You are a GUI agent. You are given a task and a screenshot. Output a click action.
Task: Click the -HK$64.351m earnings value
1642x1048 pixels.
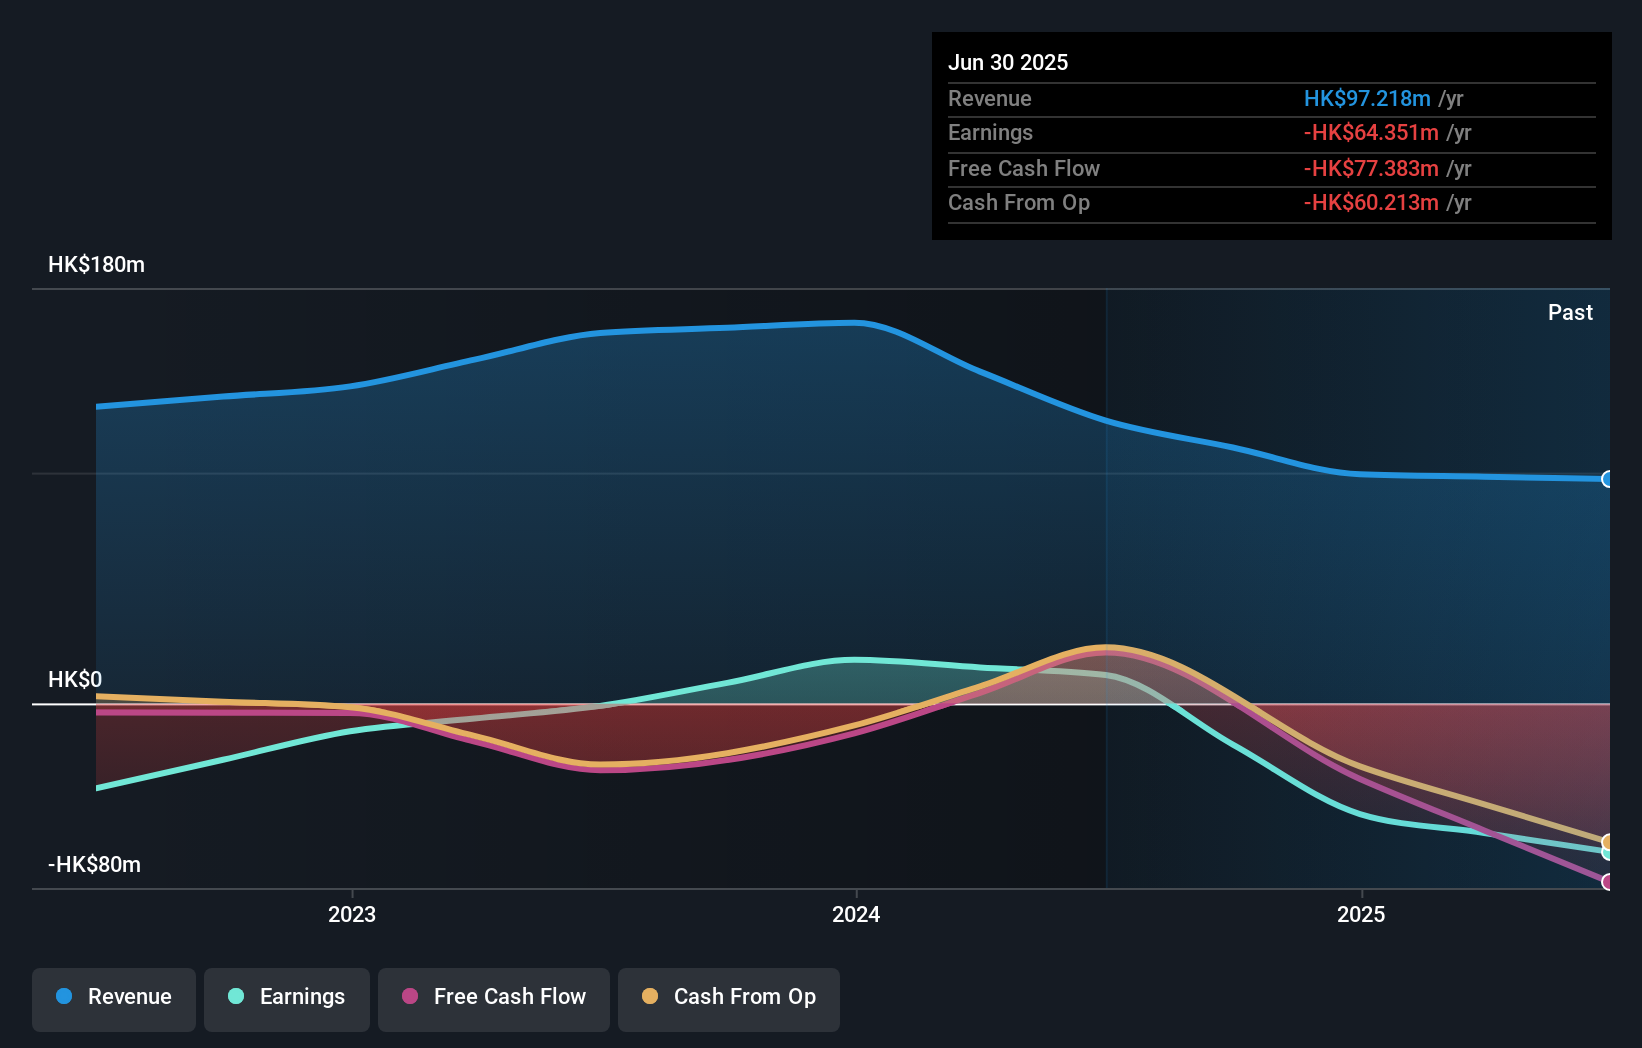[x=1371, y=133]
